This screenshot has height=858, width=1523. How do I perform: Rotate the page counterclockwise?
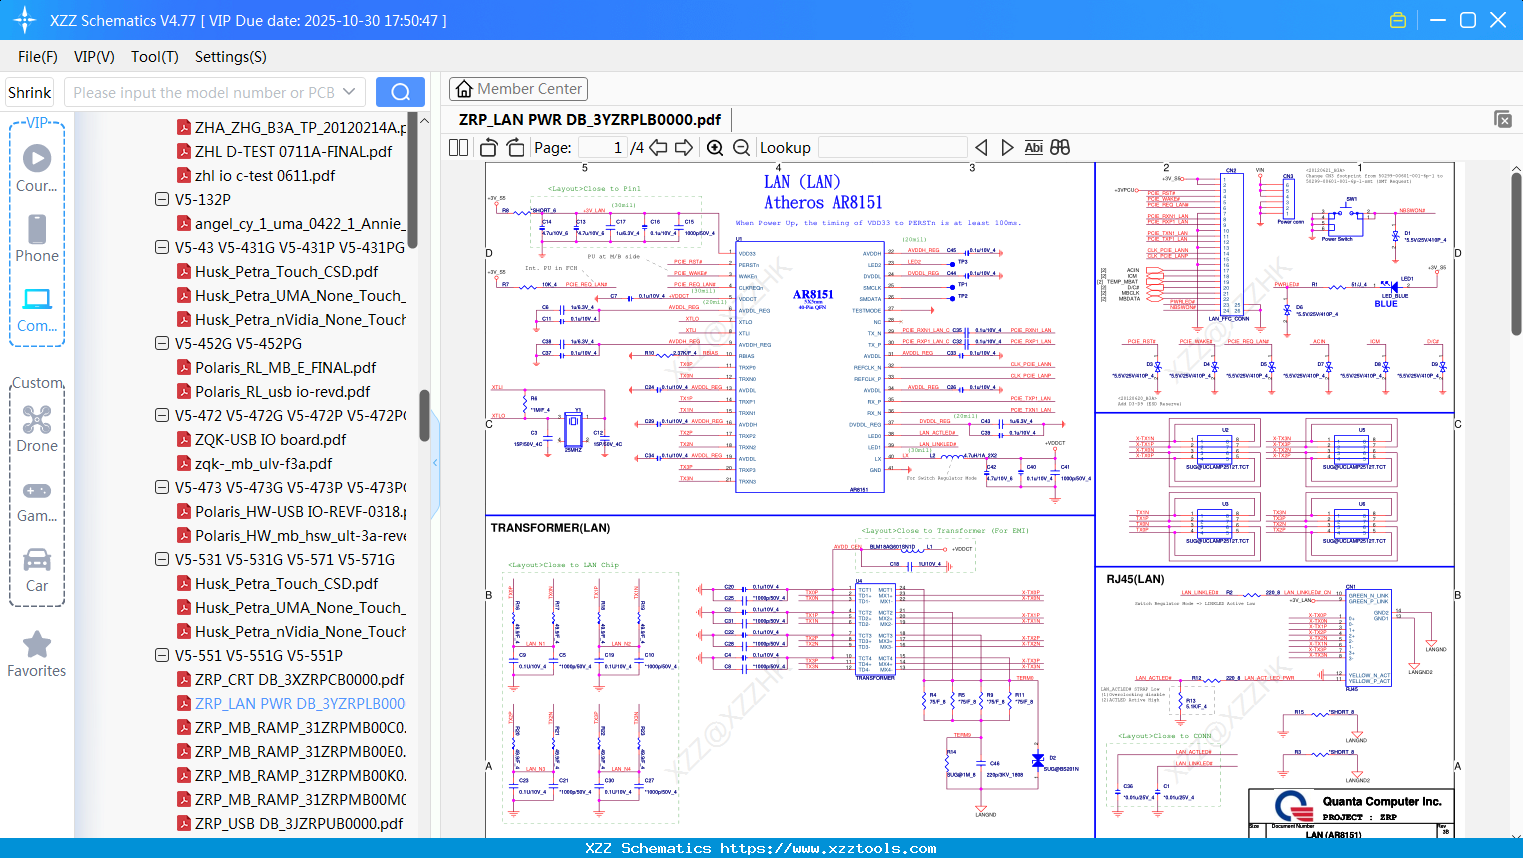coord(489,148)
